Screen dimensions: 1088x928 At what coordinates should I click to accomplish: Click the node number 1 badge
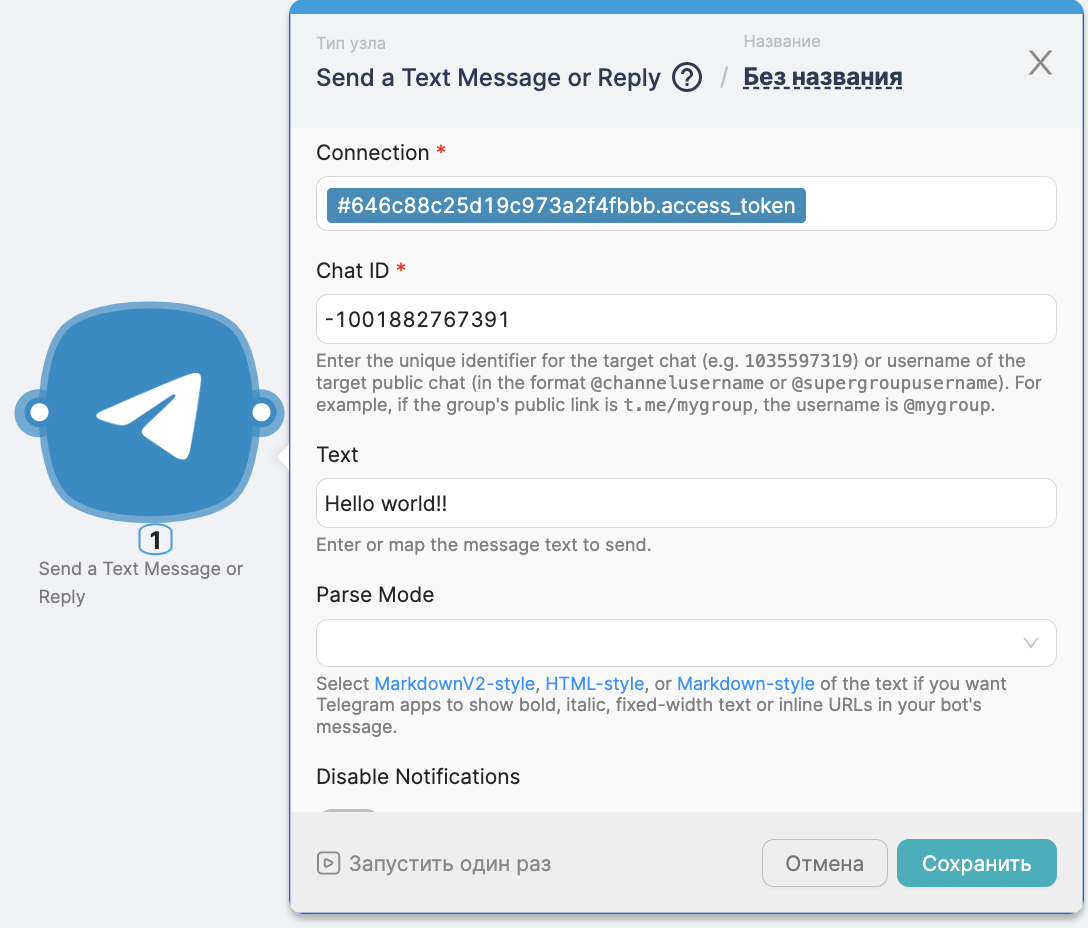click(x=155, y=539)
